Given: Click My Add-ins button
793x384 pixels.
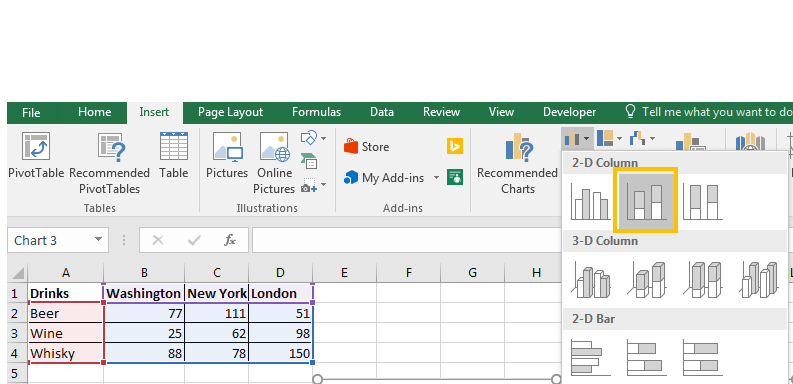Looking at the screenshot, I should [384, 178].
